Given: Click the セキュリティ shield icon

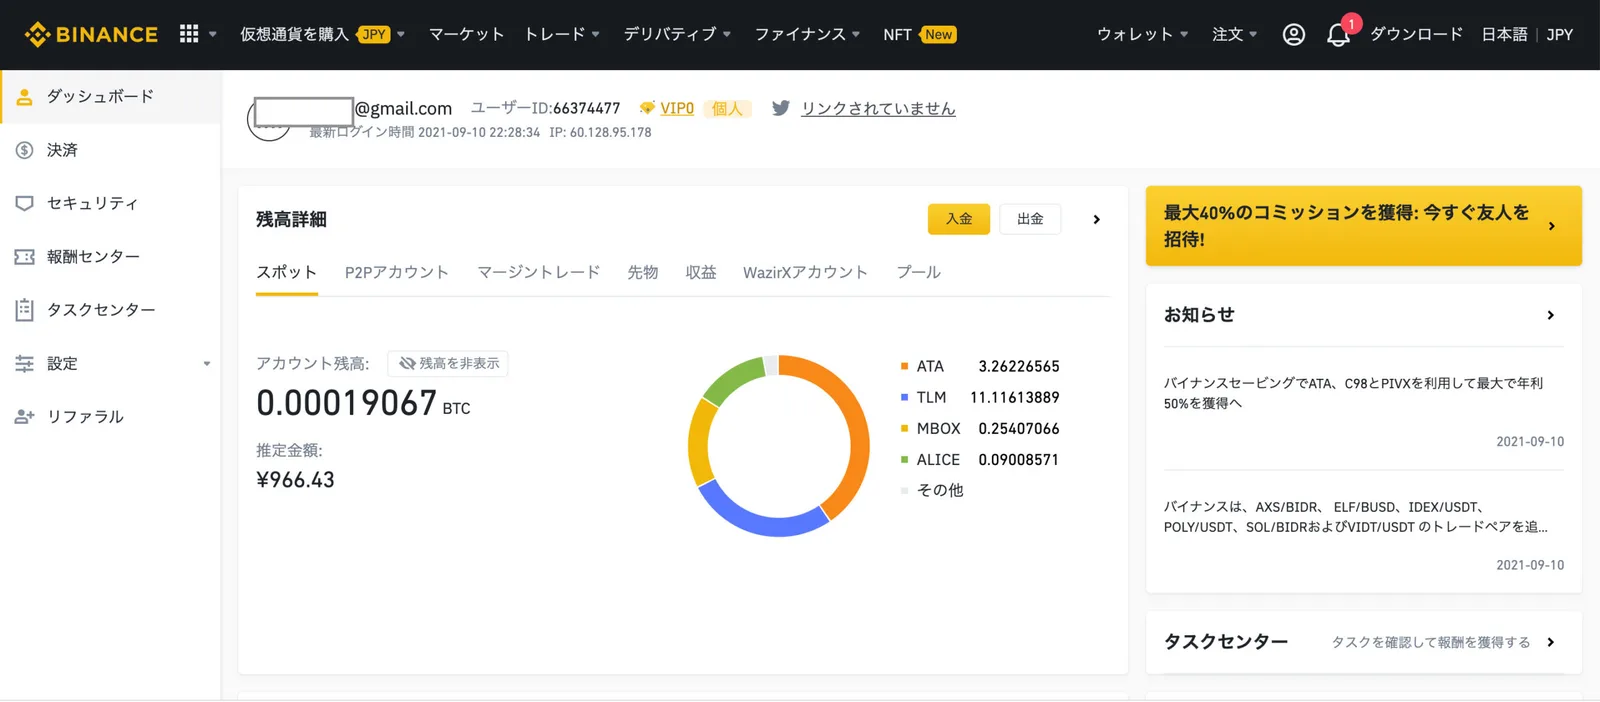Looking at the screenshot, I should click(x=25, y=203).
